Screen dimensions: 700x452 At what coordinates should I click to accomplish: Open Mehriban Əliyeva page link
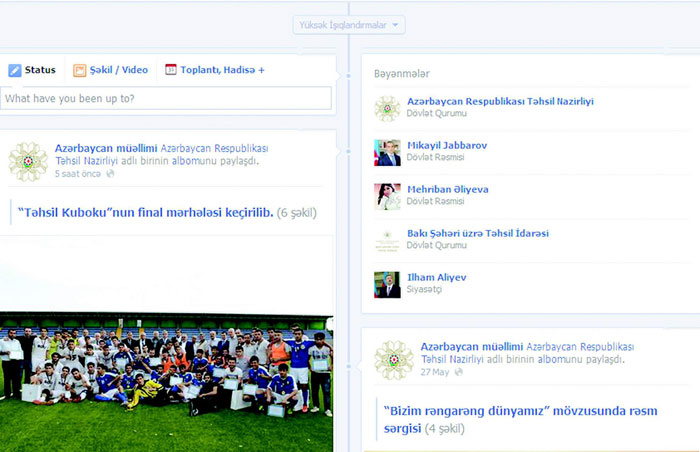[x=448, y=189]
